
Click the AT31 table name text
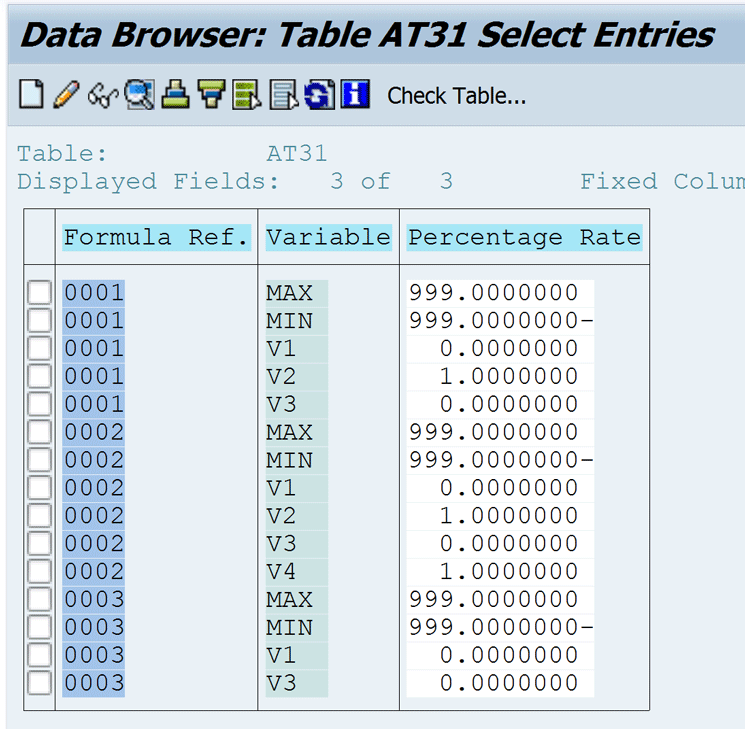point(296,153)
